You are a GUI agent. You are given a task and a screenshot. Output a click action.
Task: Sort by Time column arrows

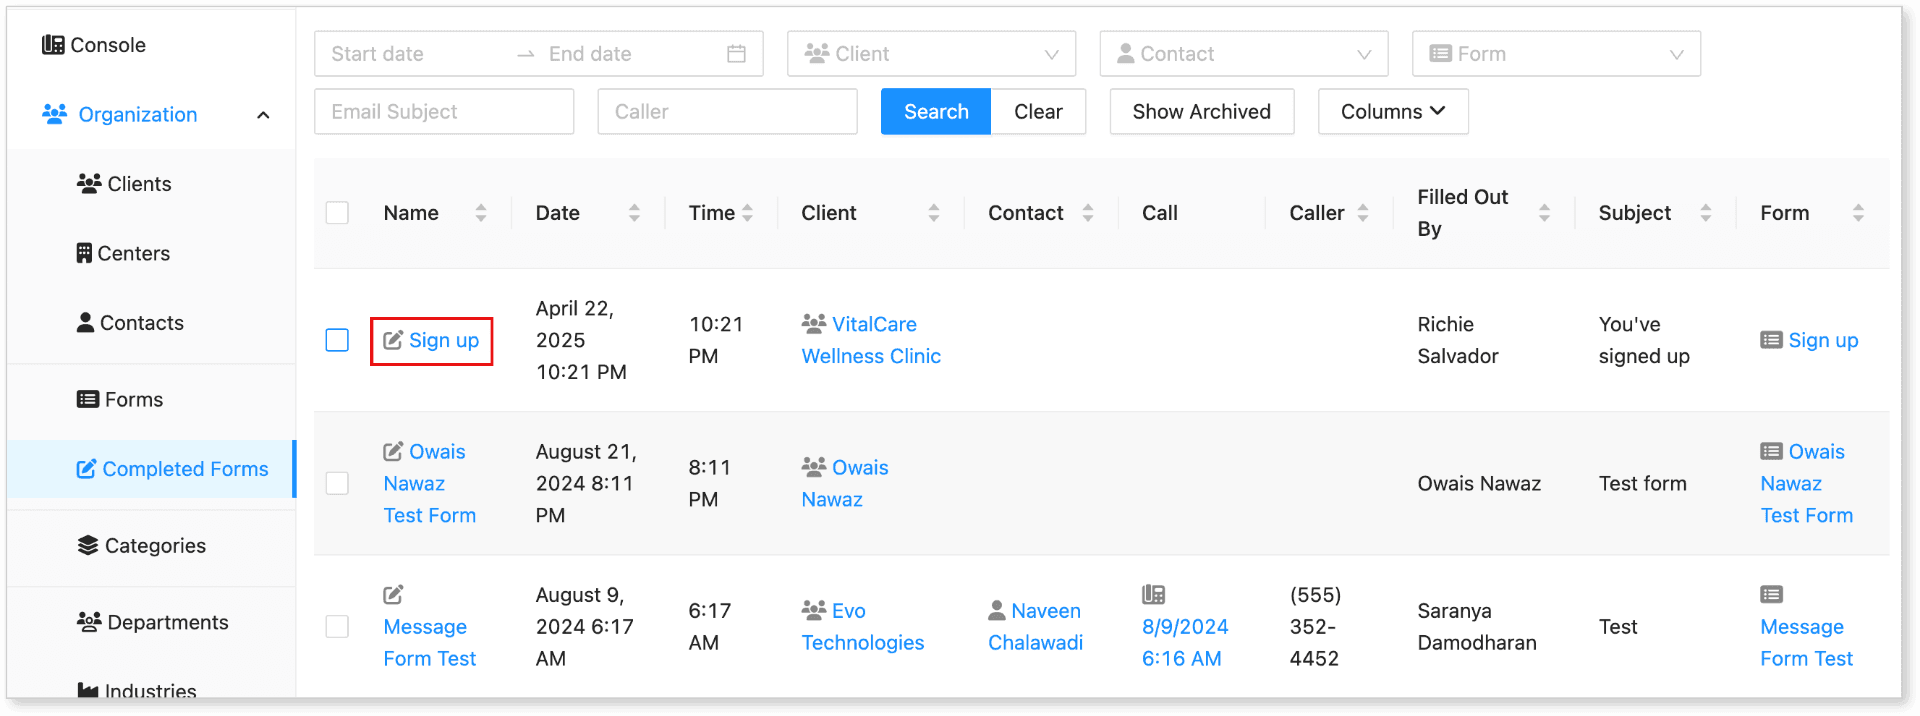(747, 213)
